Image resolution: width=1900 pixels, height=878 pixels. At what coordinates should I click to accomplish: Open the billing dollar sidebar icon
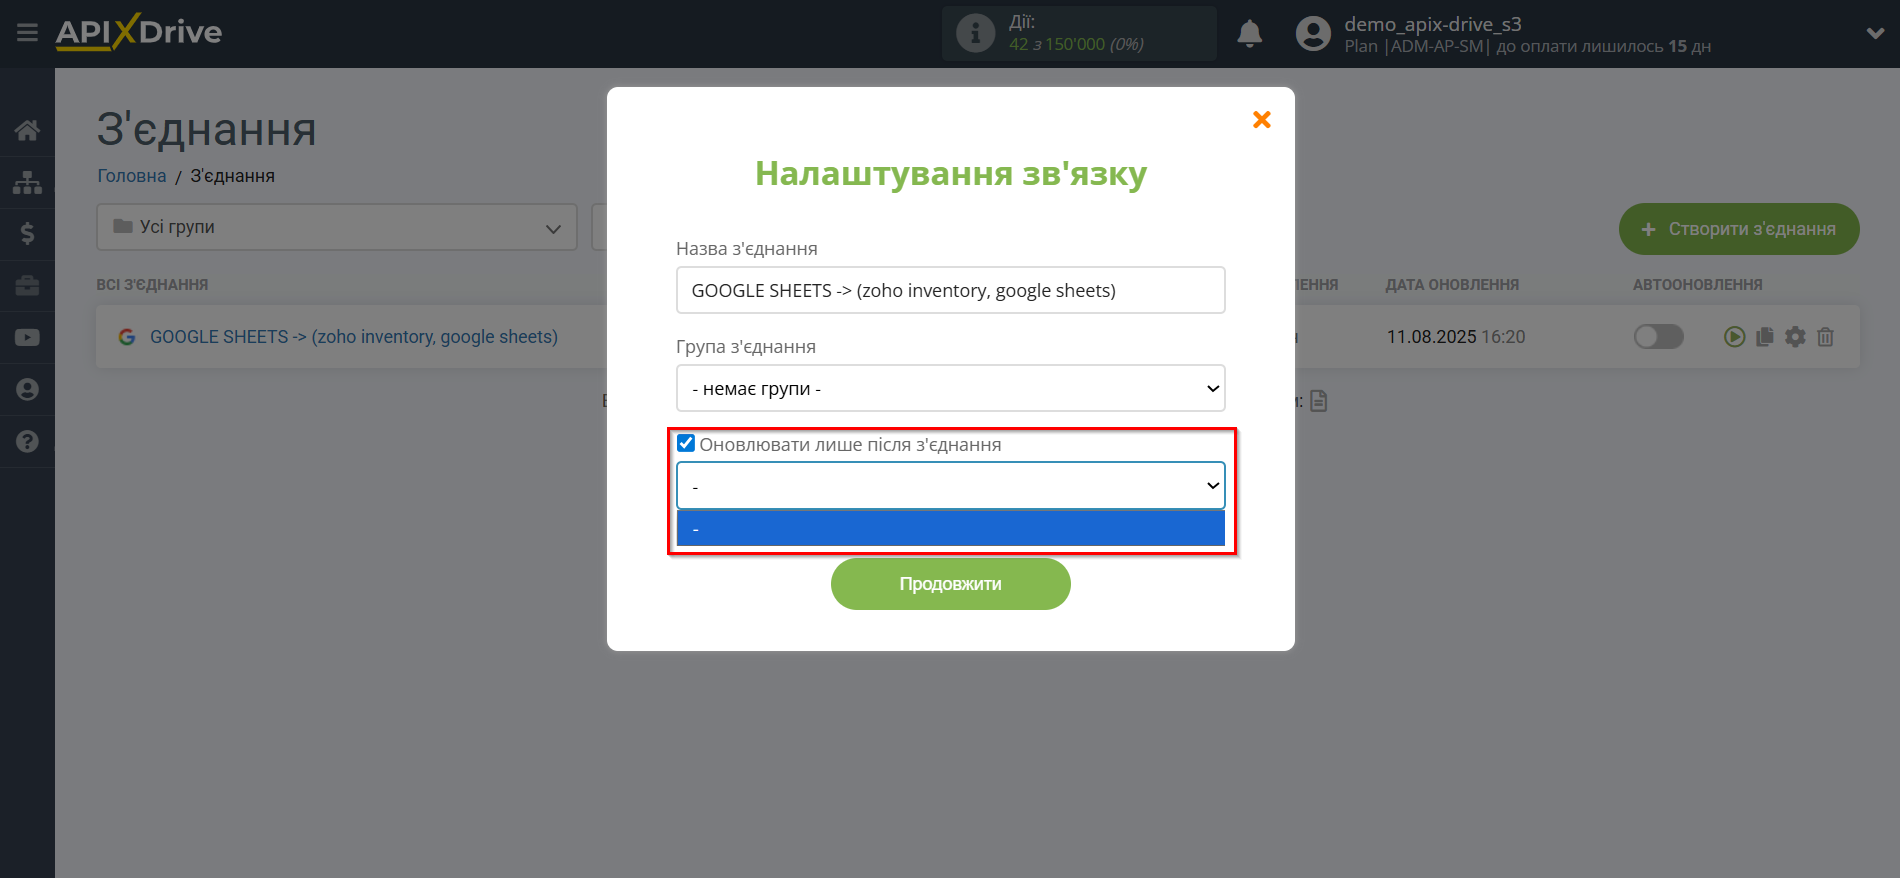(x=27, y=234)
